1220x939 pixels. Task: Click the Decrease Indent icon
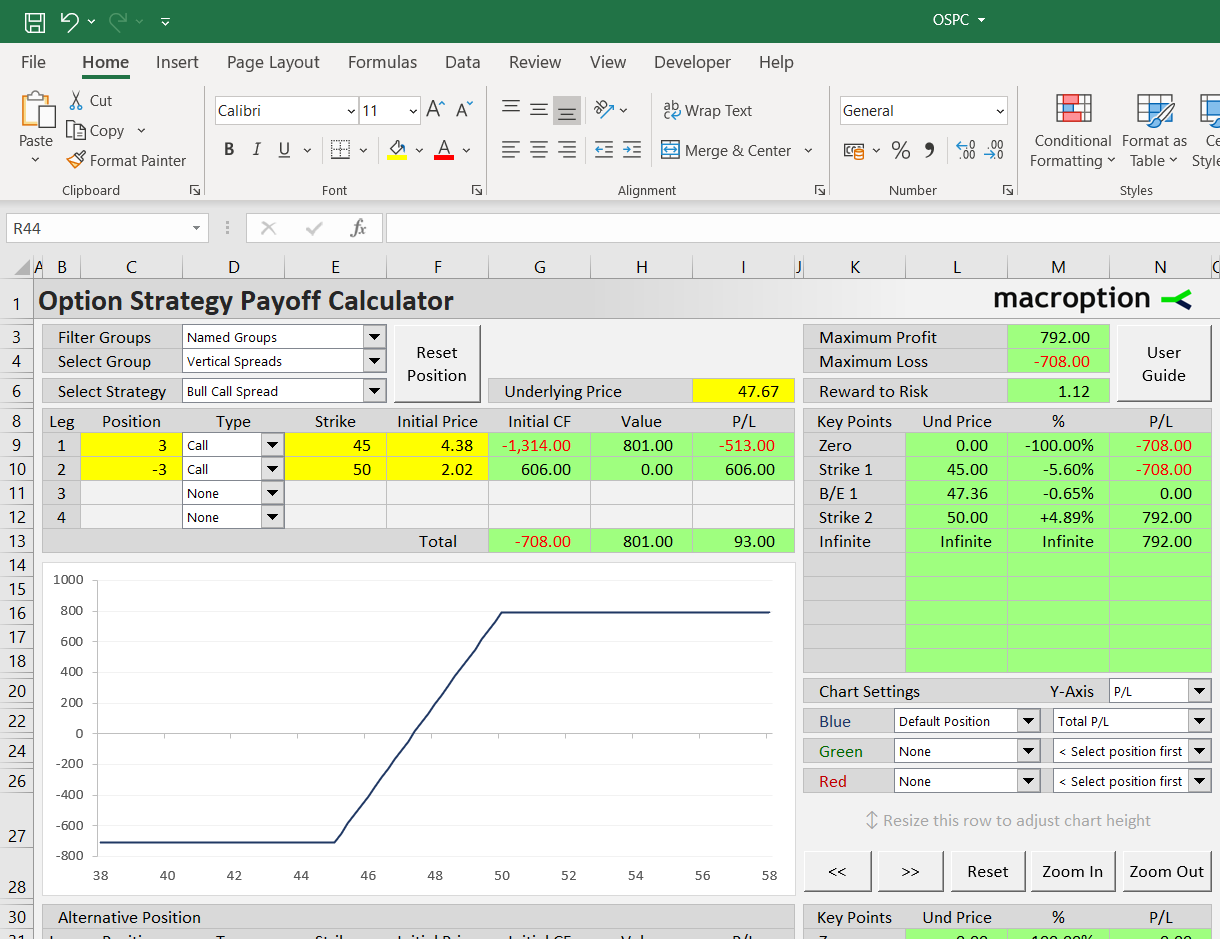coord(604,150)
